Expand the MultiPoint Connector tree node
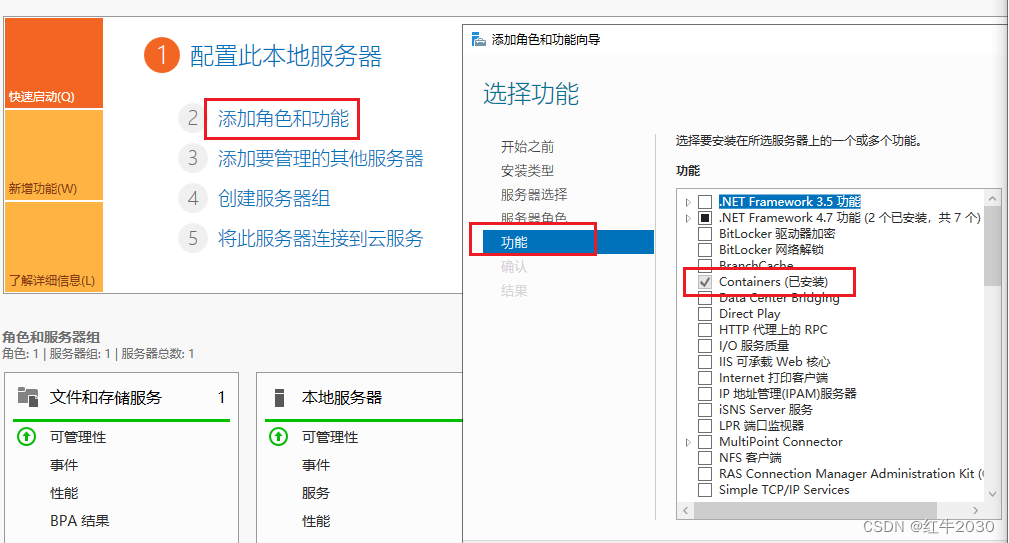 688,442
